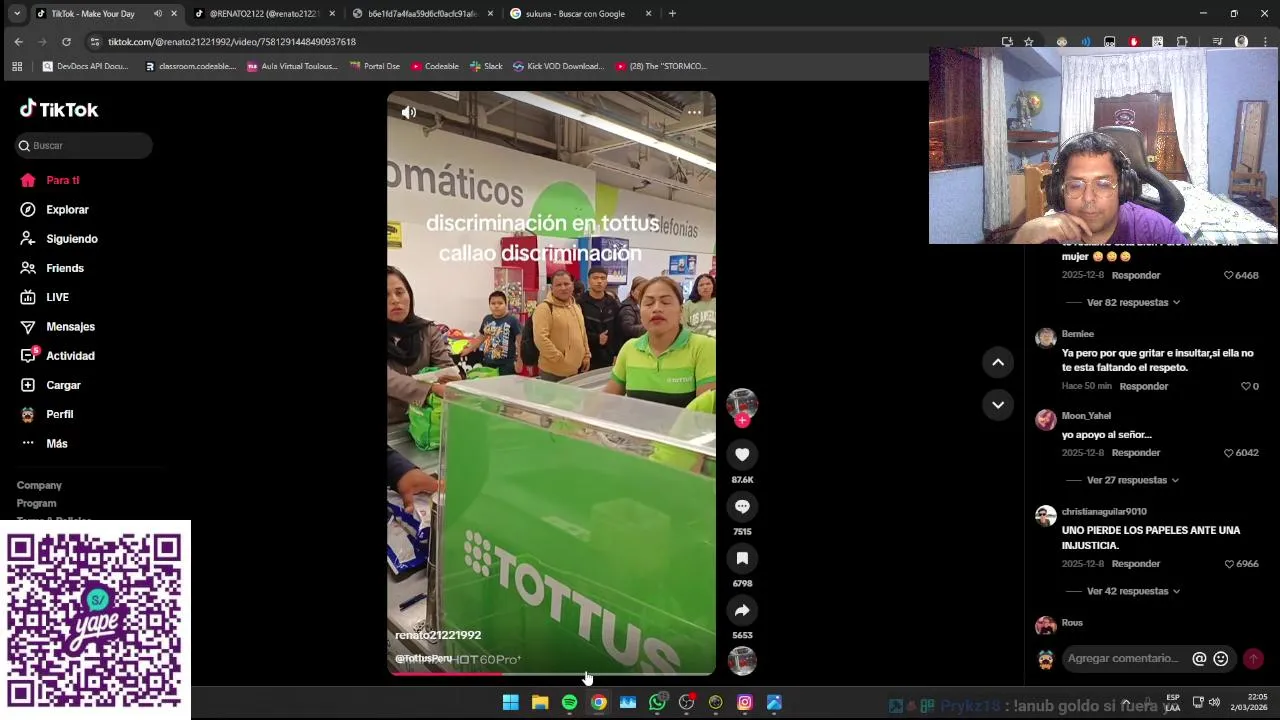Bookmark page with star icon
1280x720 pixels.
coord(1028,42)
